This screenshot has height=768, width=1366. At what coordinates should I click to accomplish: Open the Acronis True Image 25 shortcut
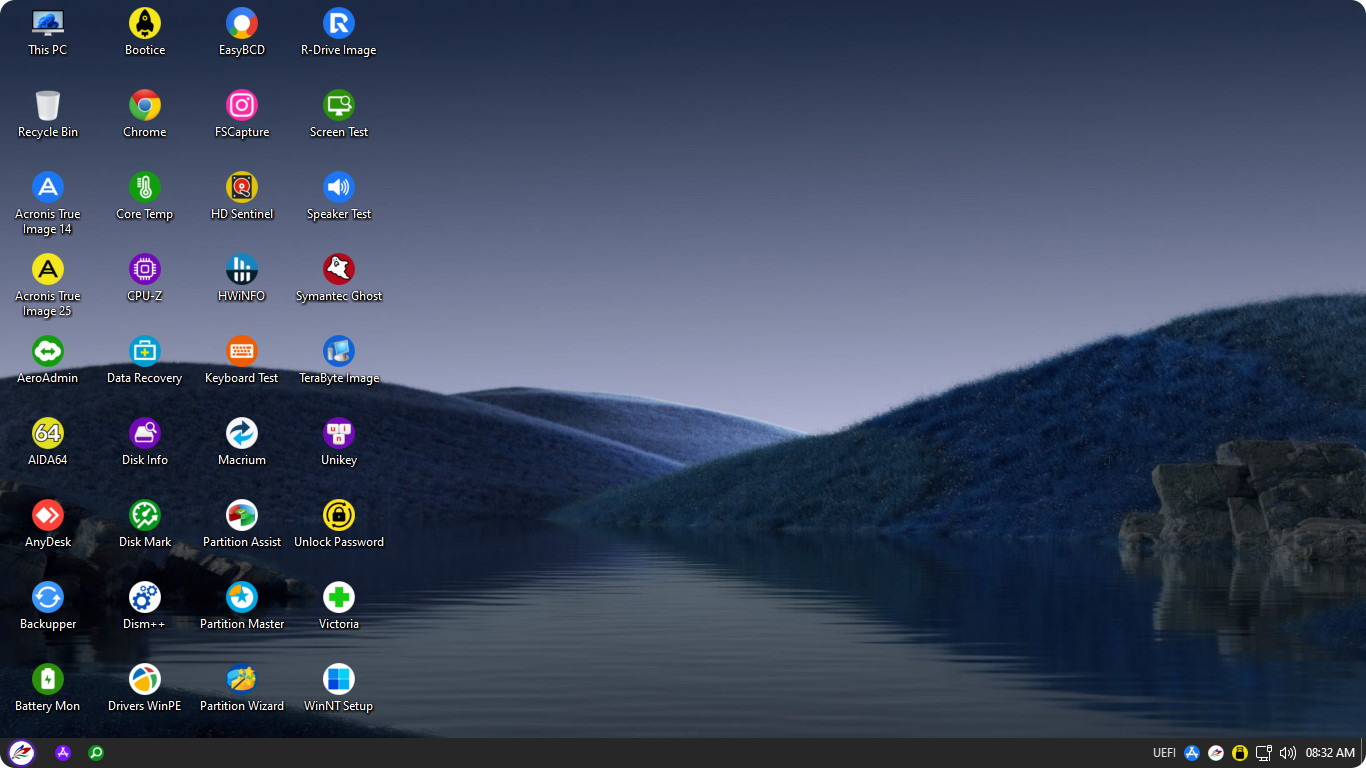pos(47,270)
